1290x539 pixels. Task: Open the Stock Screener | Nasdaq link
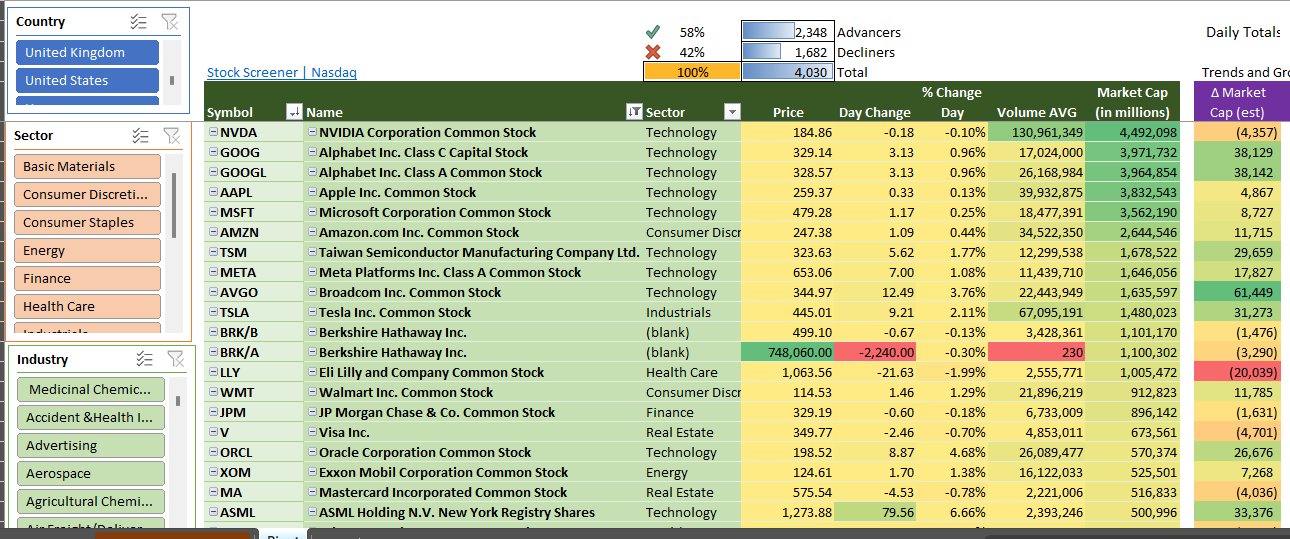point(282,72)
